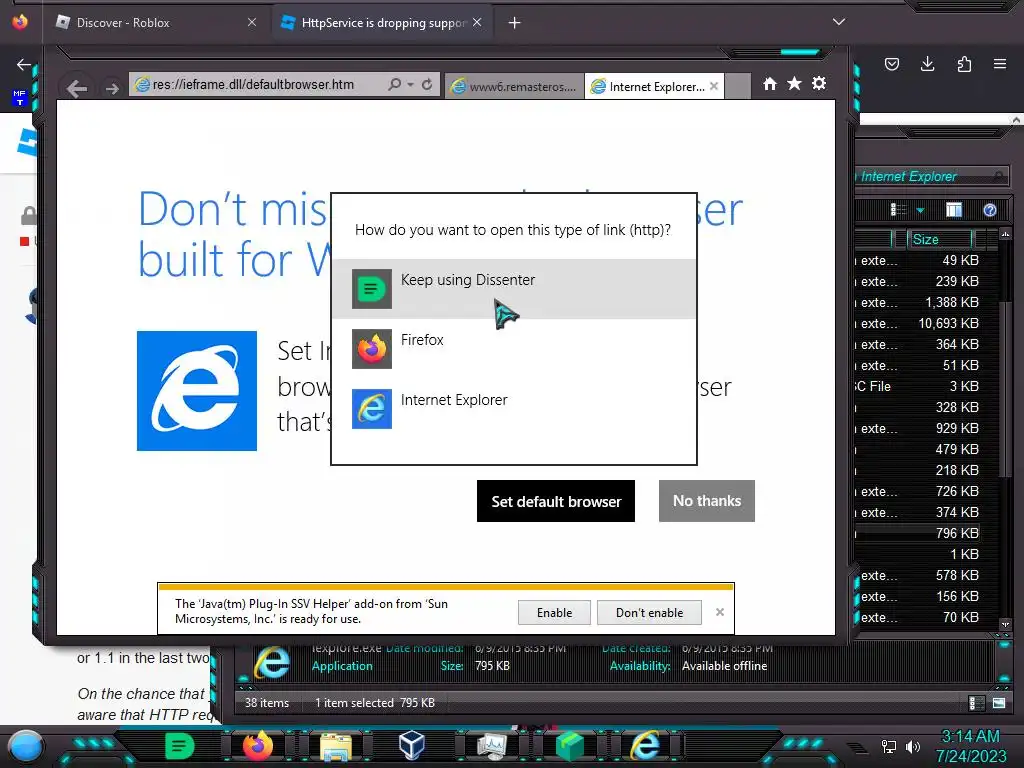The image size is (1024, 768).
Task: Click the volume speaker tray icon
Action: tap(912, 746)
